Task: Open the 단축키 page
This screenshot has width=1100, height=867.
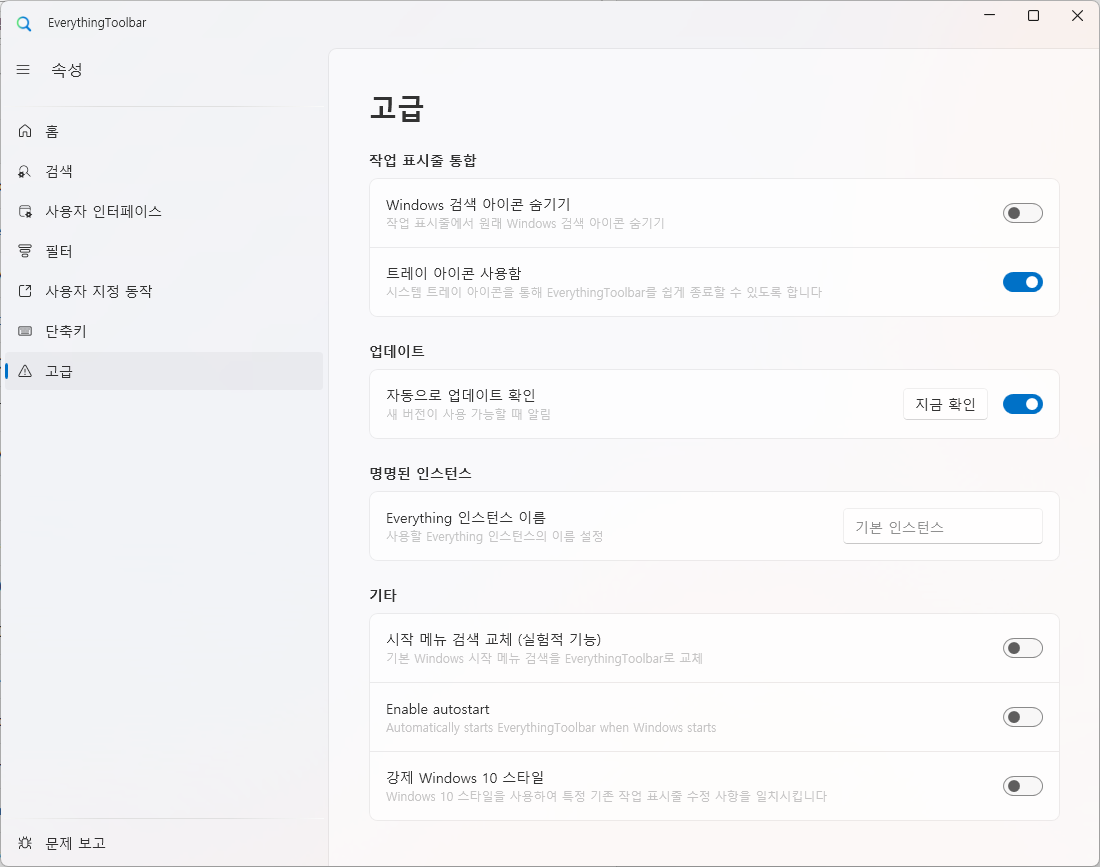Action: (163, 331)
